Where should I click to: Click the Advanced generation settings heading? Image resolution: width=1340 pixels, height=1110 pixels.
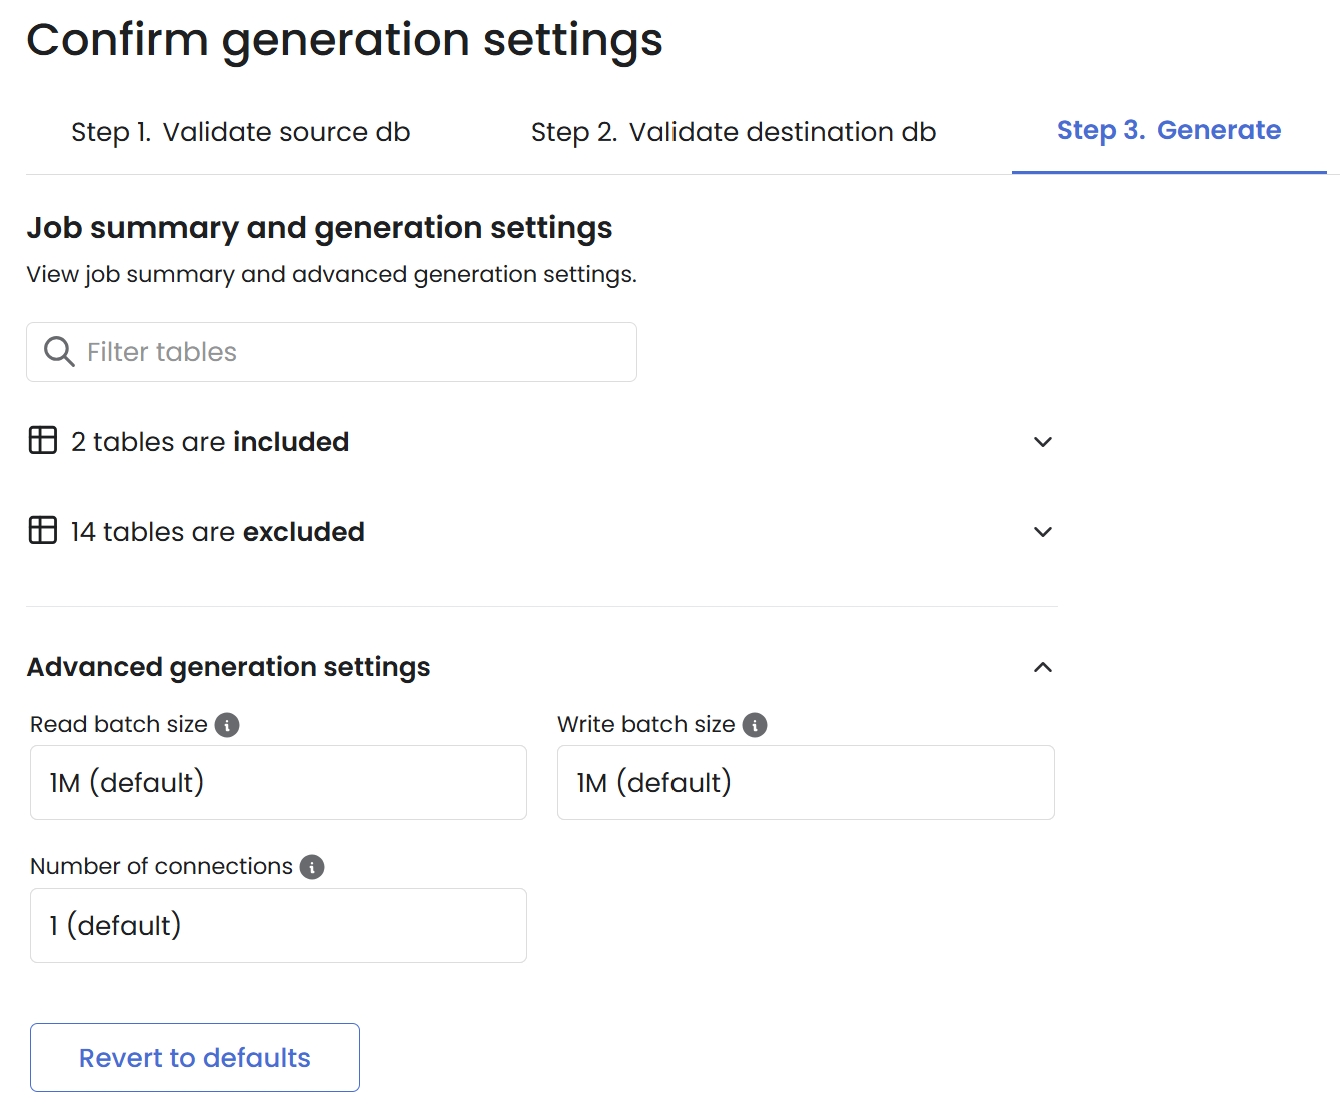[229, 667]
